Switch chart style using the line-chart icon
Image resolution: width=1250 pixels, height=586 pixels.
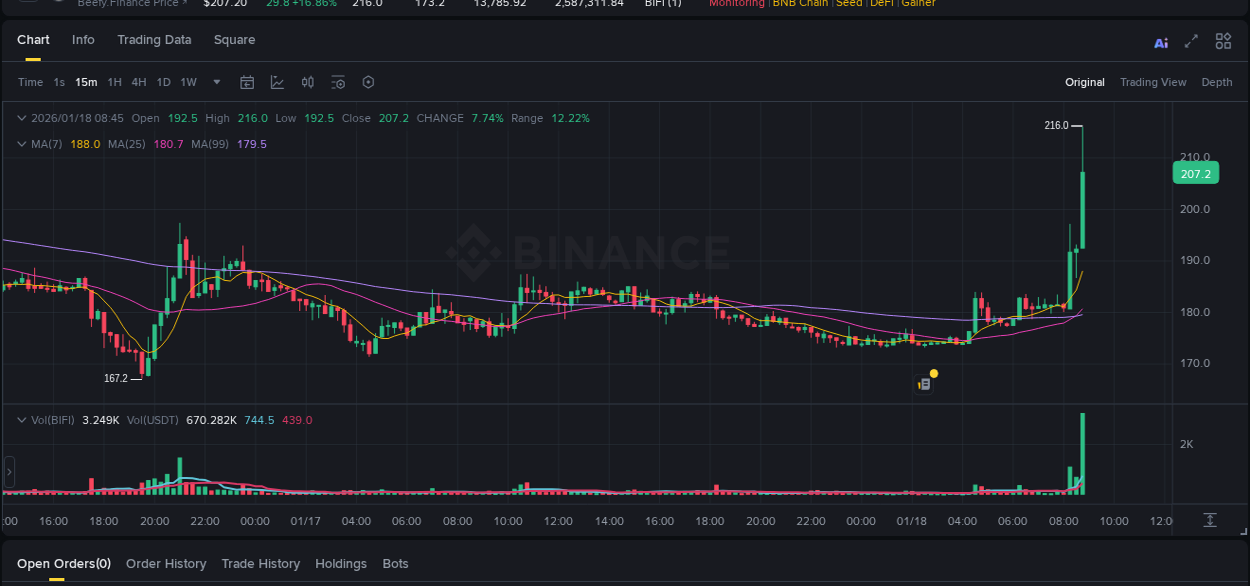277,82
